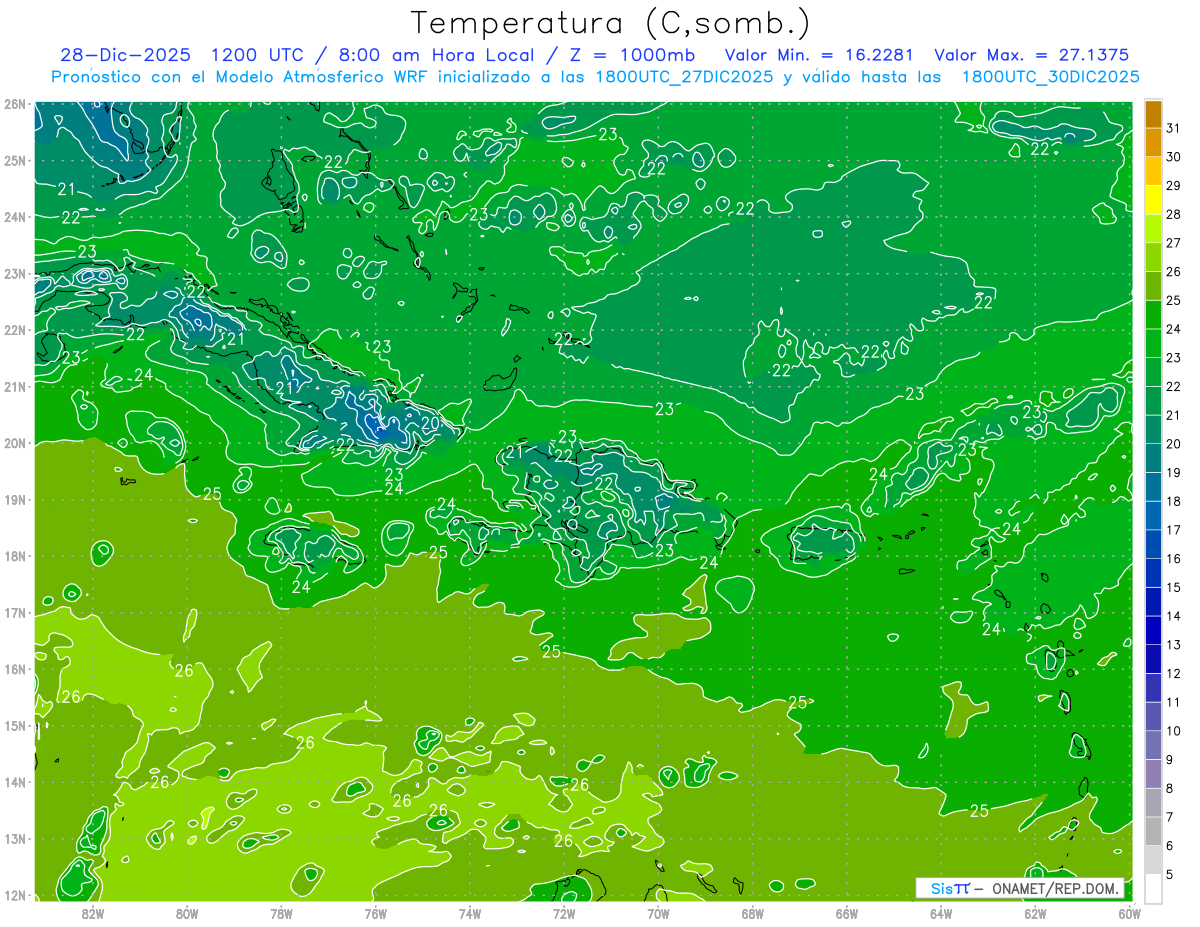The height and width of the screenshot is (927, 1200).
Task: Click the "Valor Max. = 27.1375" value
Action: click(1032, 55)
